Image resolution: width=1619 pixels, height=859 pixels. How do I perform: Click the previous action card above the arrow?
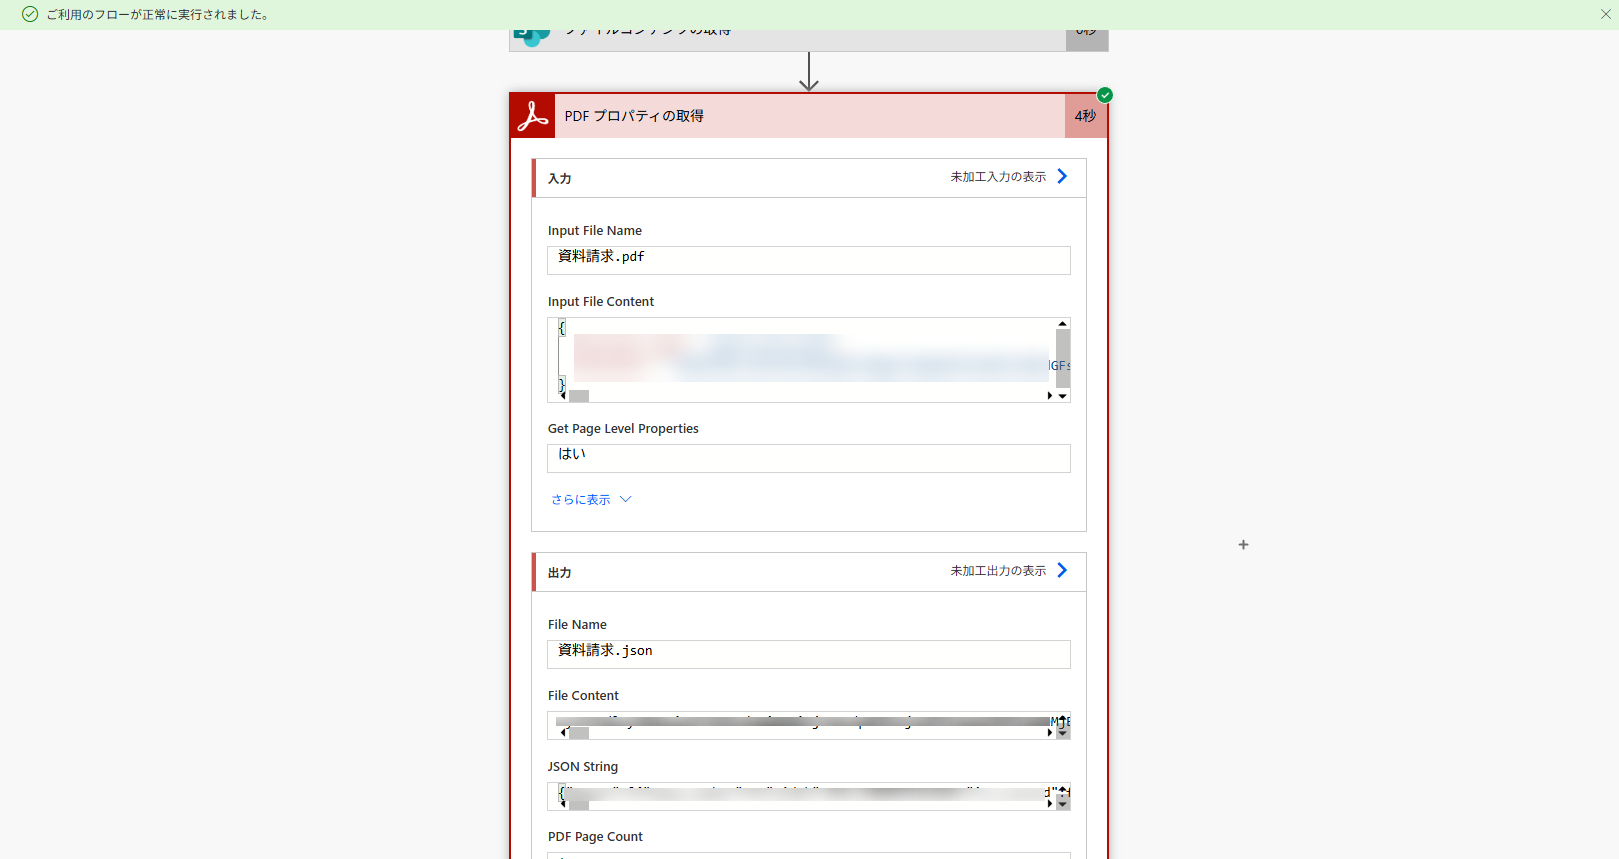click(x=809, y=40)
